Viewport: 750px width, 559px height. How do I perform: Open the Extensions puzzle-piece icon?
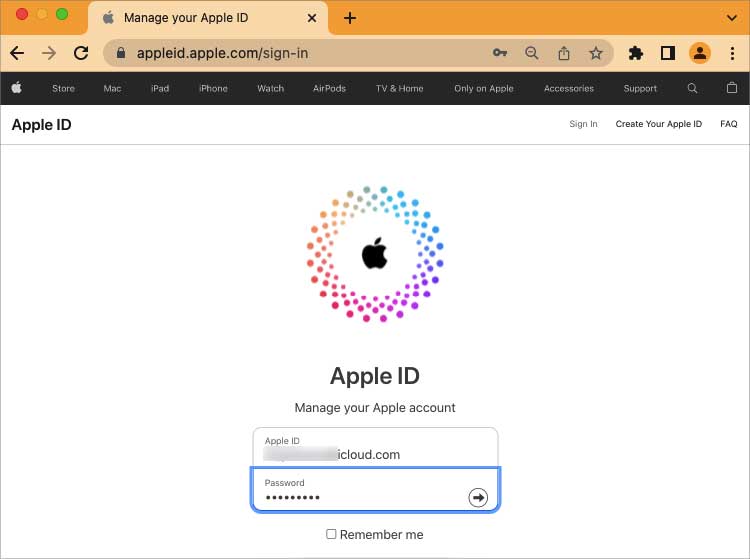(x=636, y=53)
